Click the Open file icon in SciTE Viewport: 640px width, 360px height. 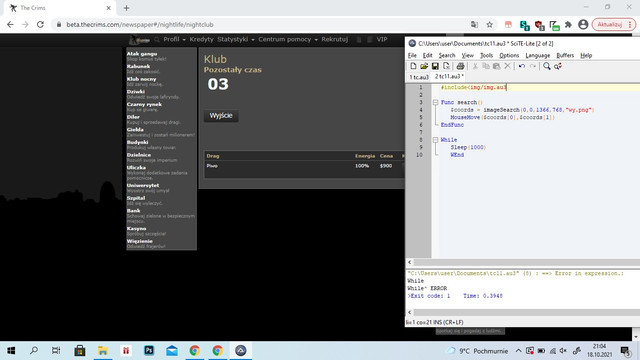click(424, 66)
